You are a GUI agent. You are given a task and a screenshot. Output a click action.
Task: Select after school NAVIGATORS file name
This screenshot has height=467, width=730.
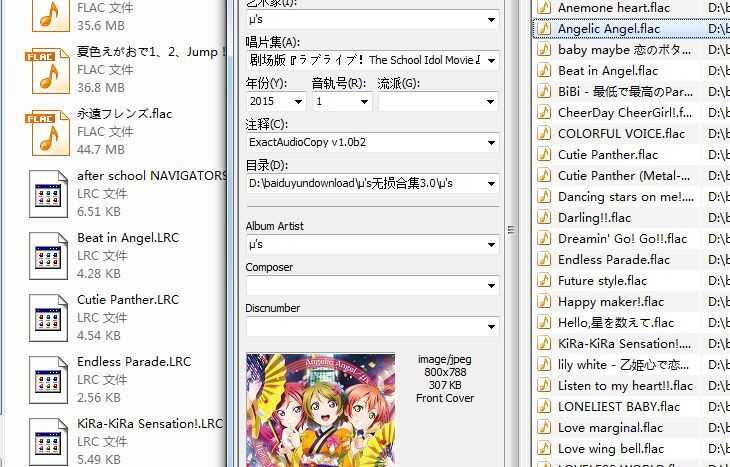coord(152,176)
